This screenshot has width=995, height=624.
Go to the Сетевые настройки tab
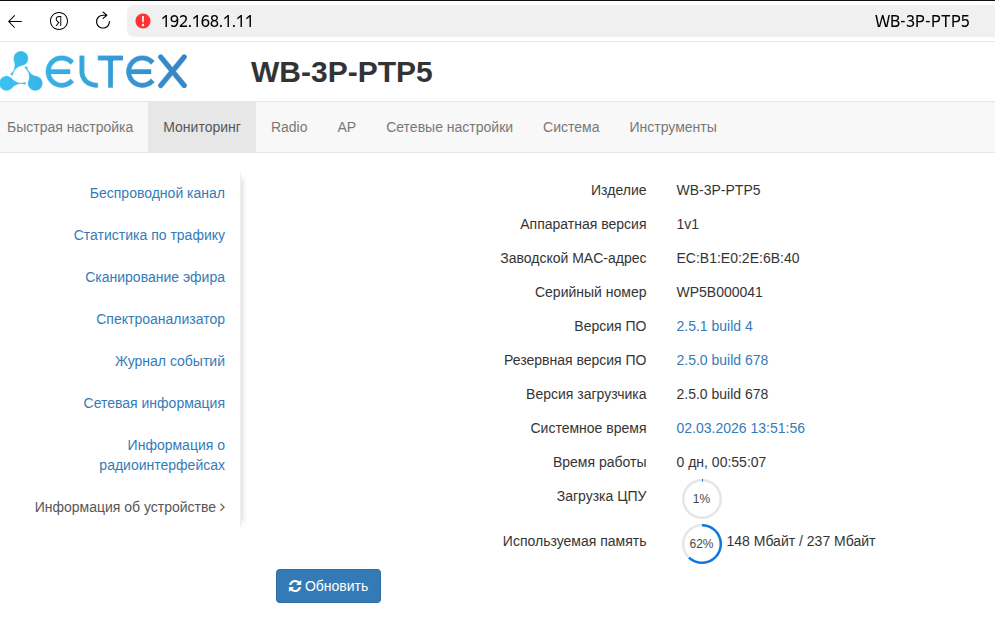coord(449,127)
